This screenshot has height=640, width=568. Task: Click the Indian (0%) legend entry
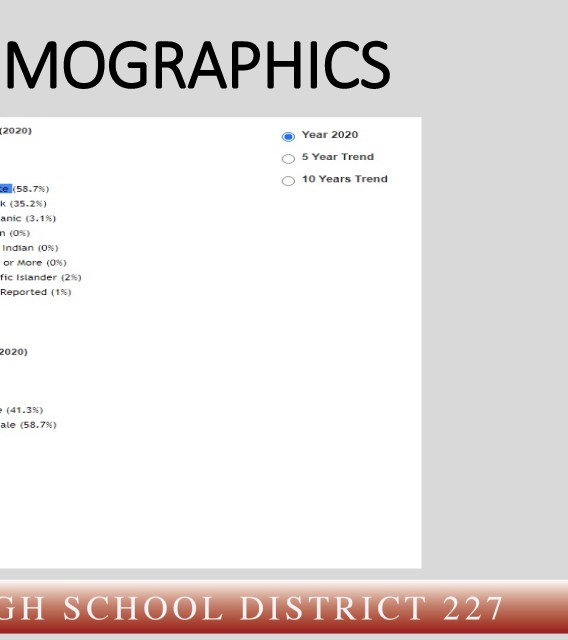[29, 247]
